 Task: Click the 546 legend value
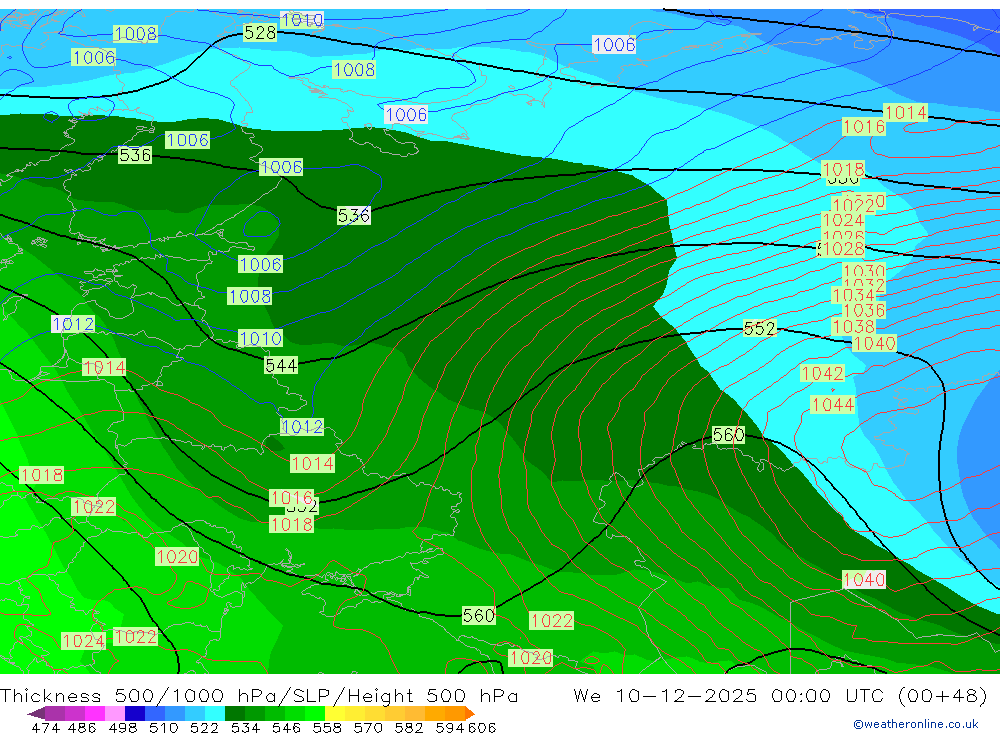coord(286,727)
